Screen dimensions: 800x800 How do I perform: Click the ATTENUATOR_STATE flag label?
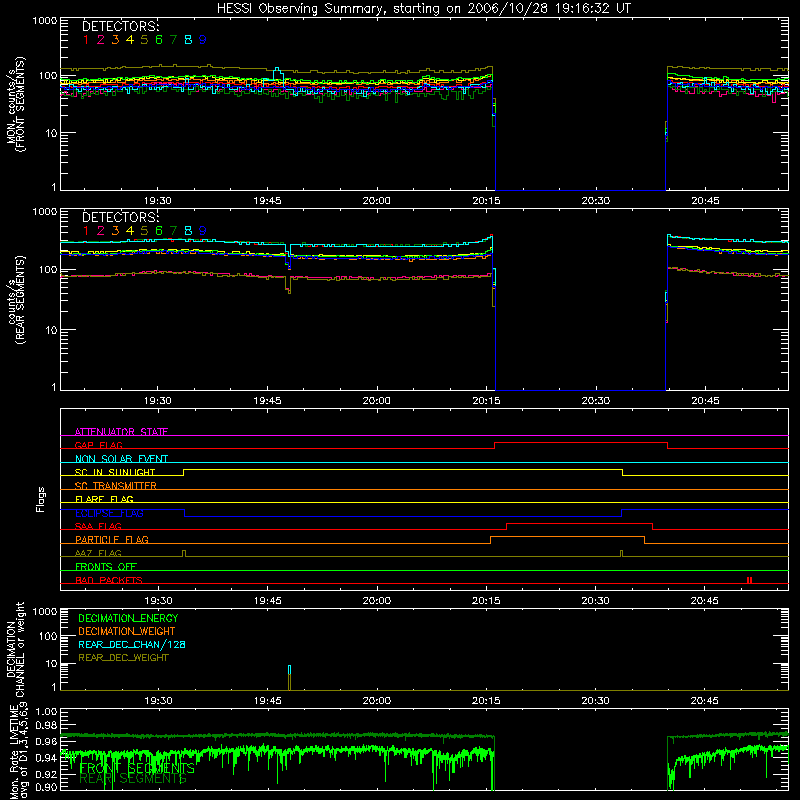[x=121, y=432]
